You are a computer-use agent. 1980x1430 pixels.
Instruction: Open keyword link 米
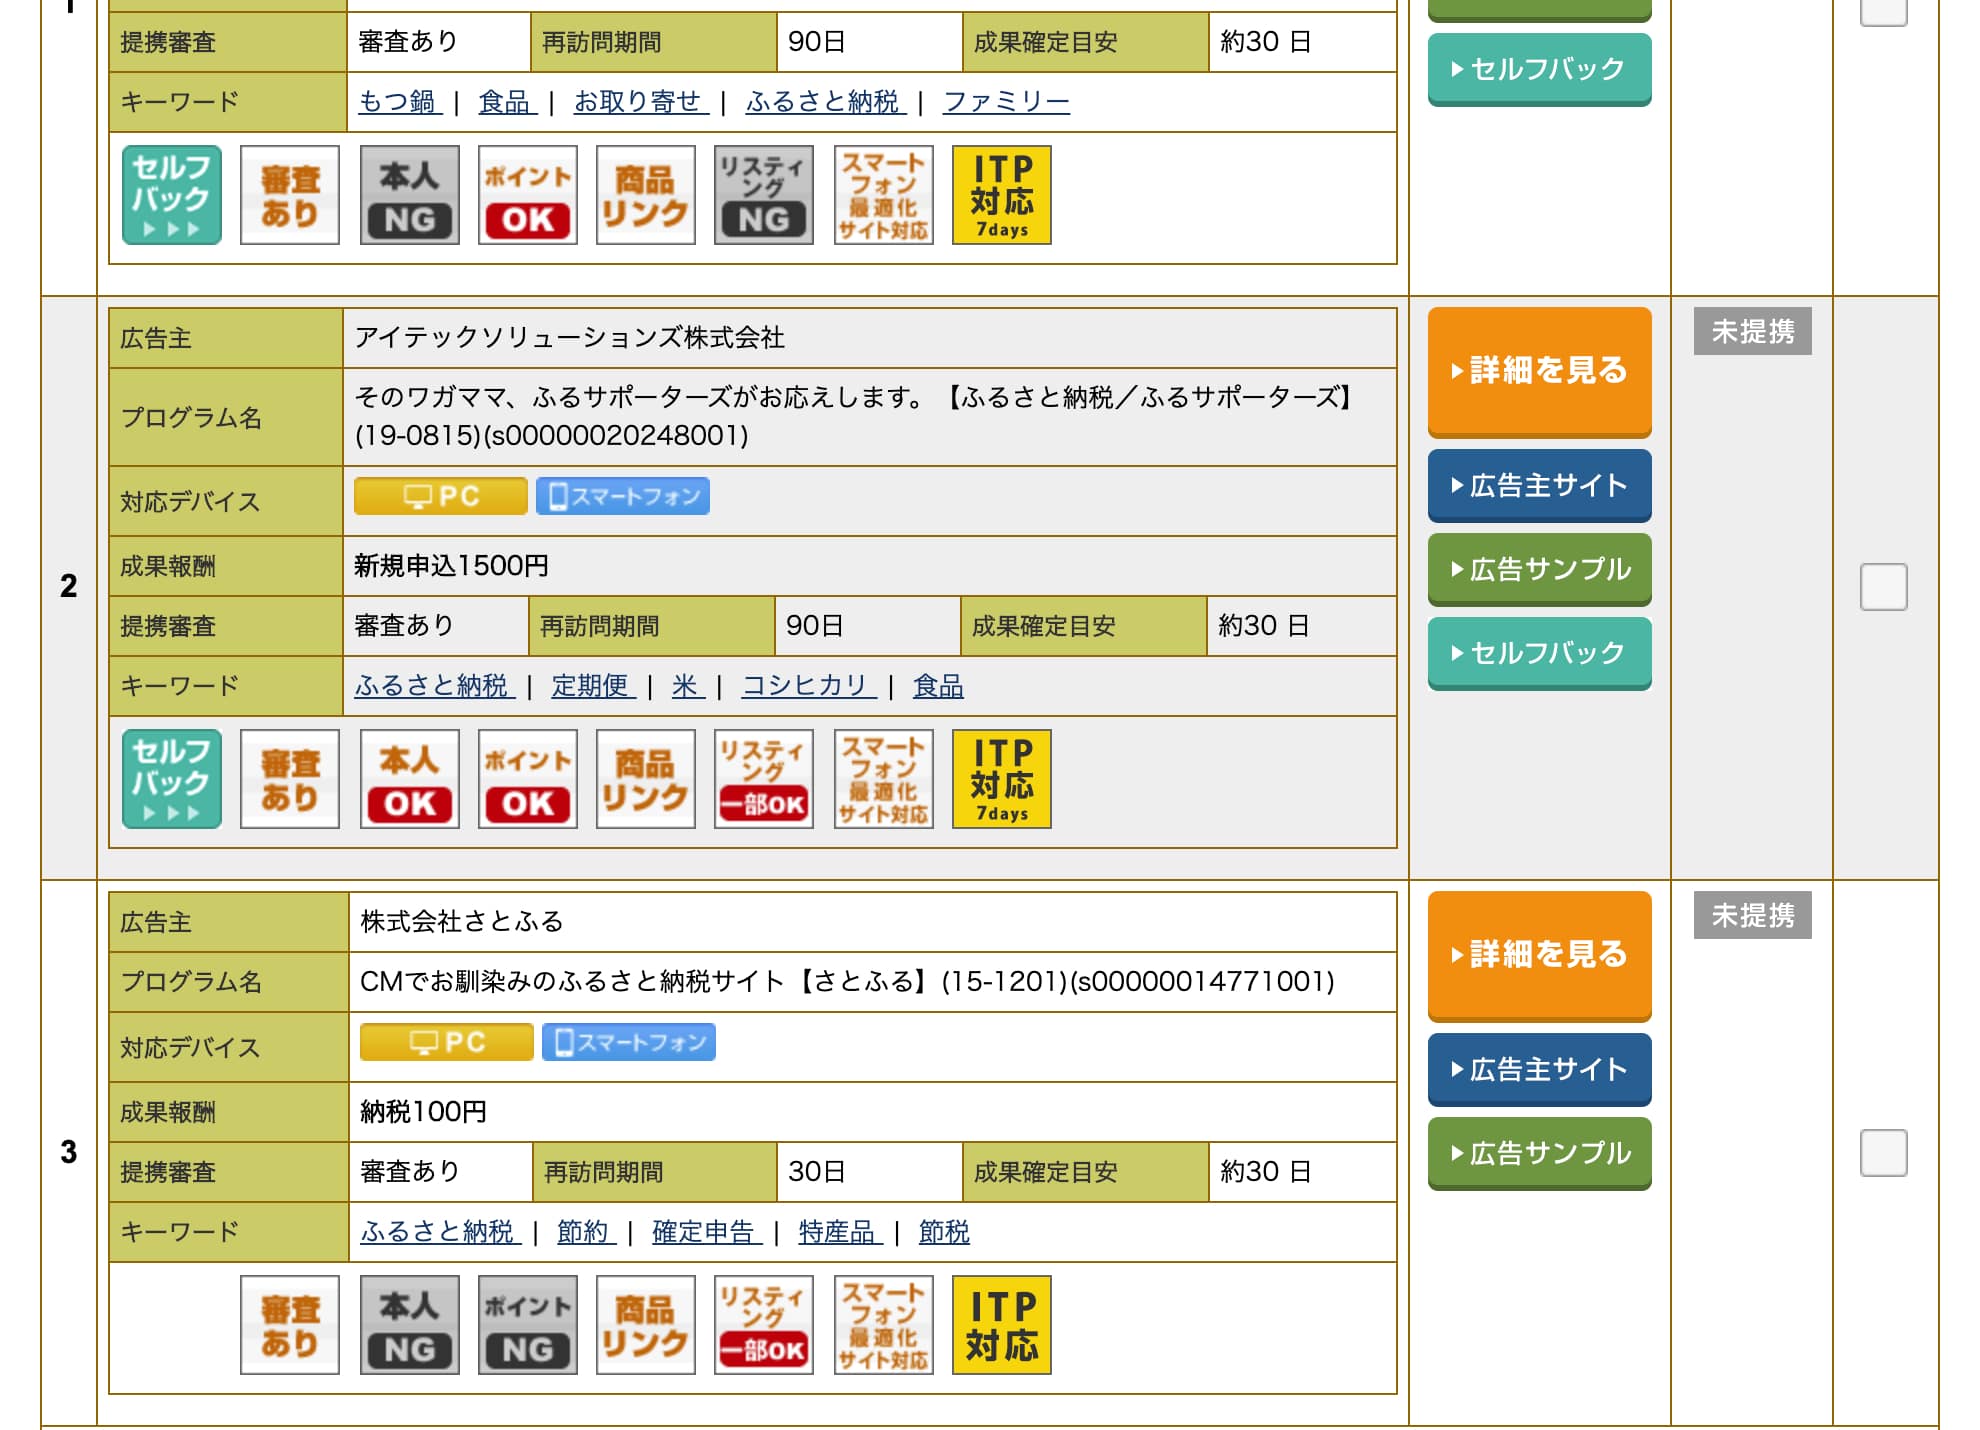(688, 686)
